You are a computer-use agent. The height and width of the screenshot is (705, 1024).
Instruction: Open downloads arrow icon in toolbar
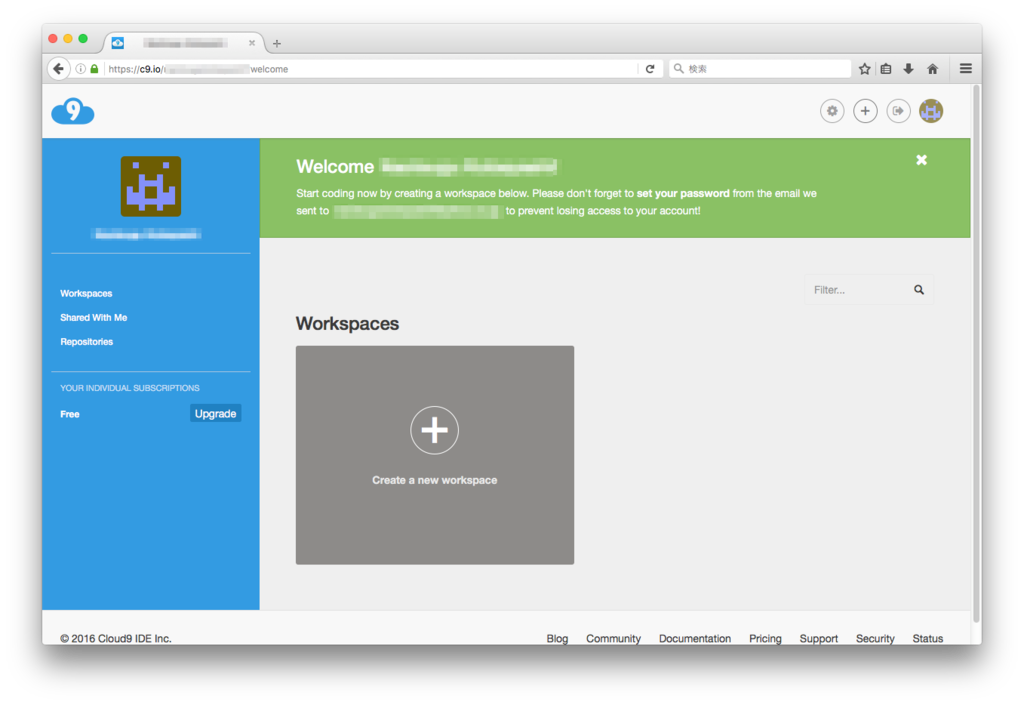pos(908,69)
